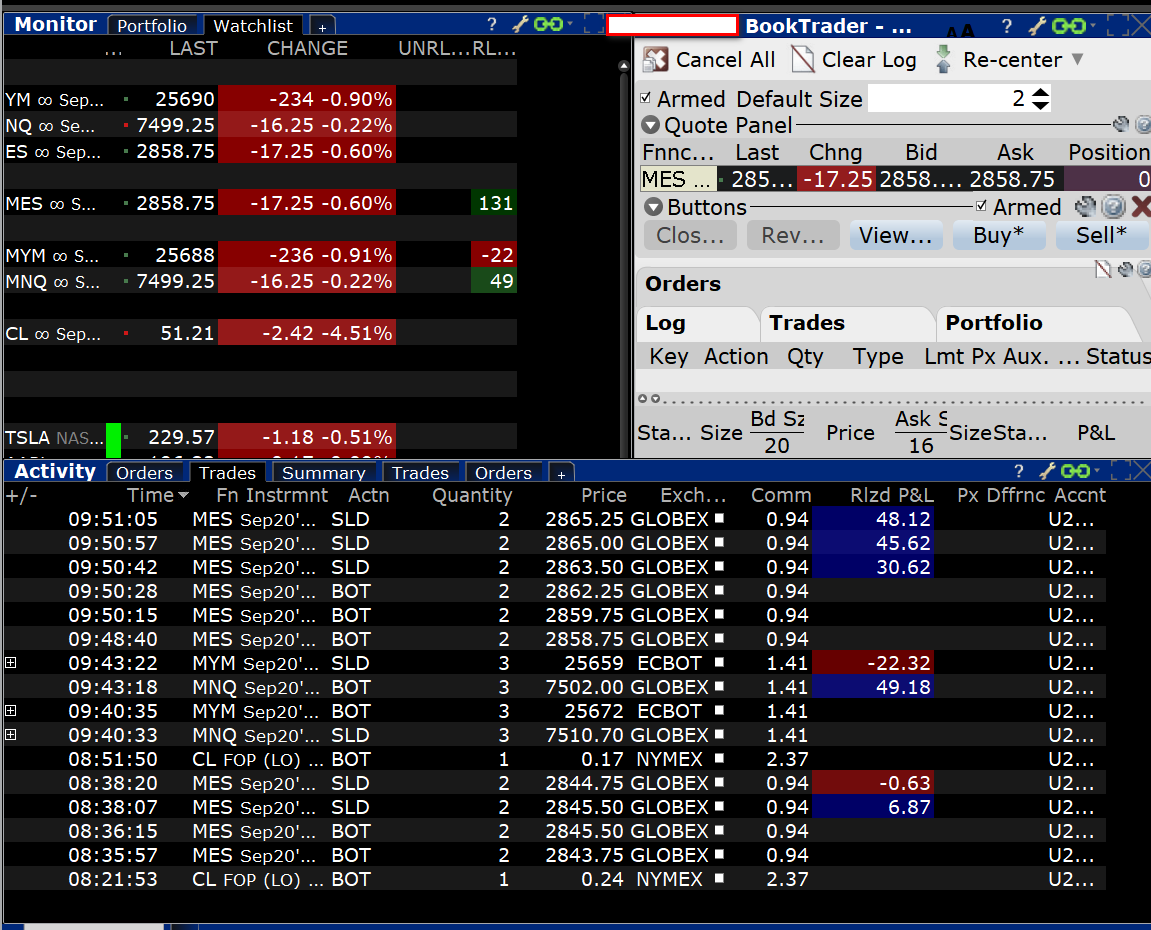
Task: Click the Buy* button
Action: coord(998,235)
